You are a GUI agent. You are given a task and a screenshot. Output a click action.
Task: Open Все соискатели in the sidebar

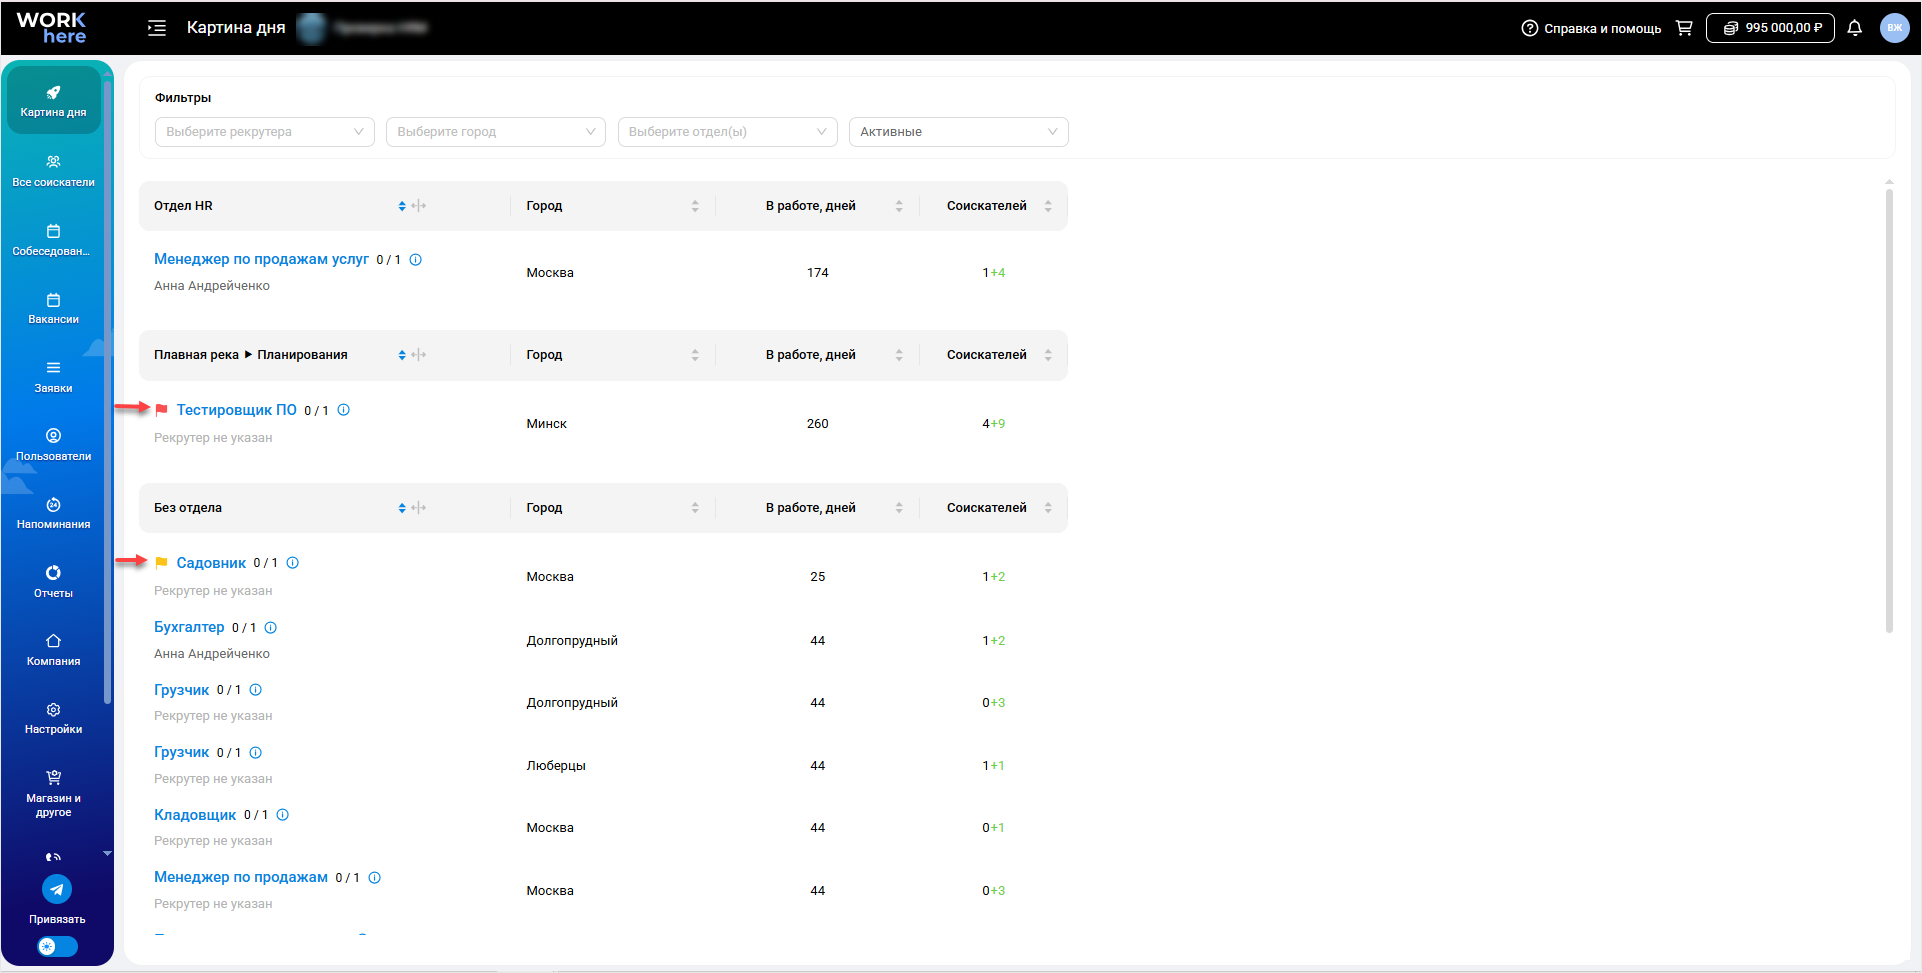(x=53, y=170)
